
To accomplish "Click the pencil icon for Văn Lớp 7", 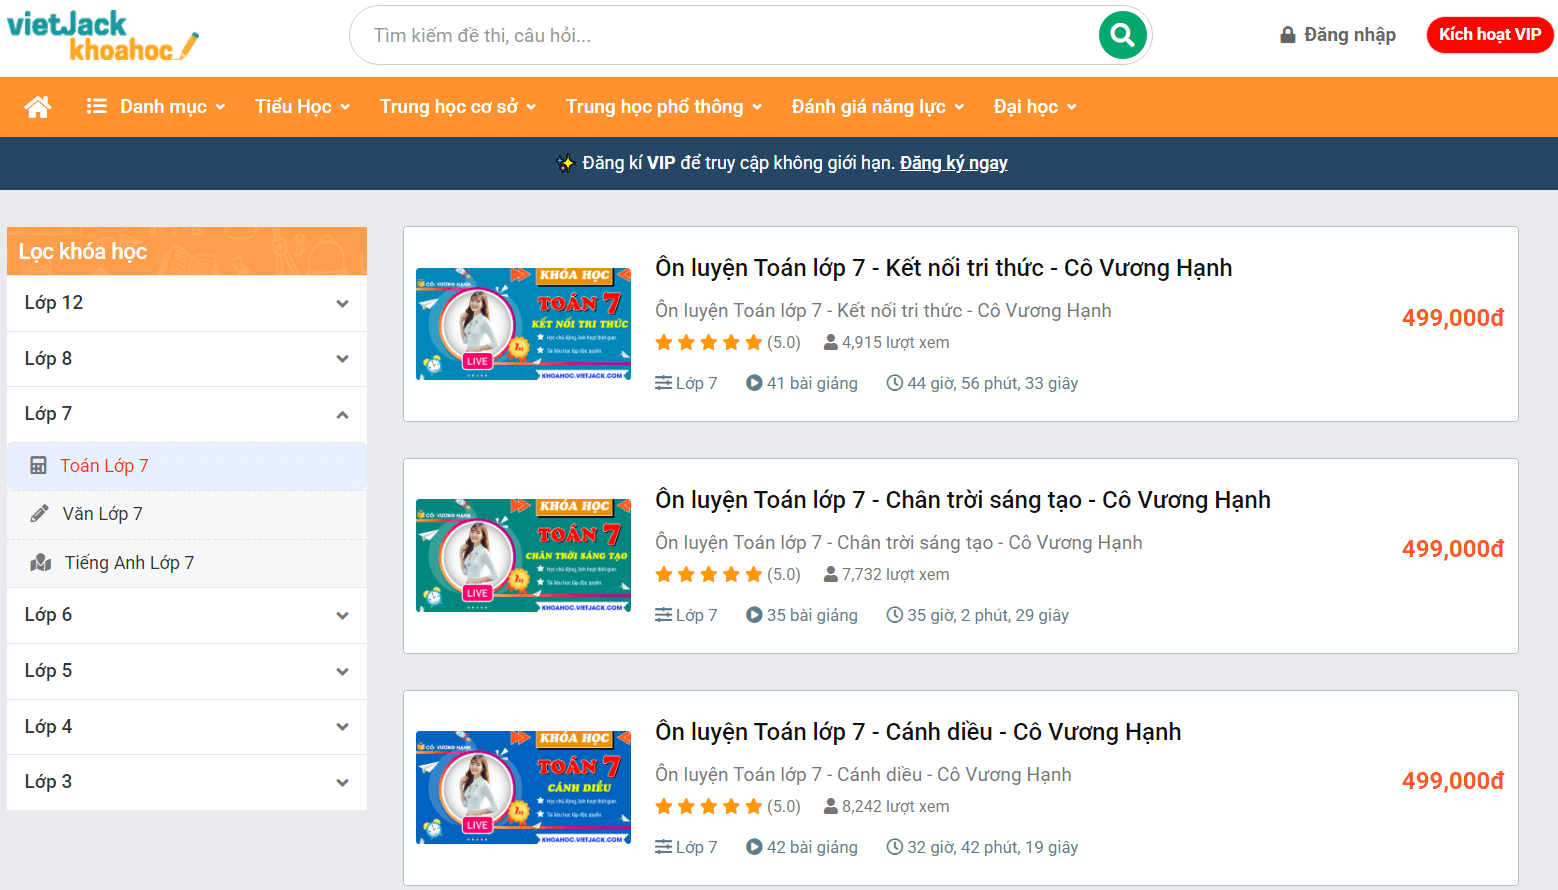I will [x=40, y=514].
